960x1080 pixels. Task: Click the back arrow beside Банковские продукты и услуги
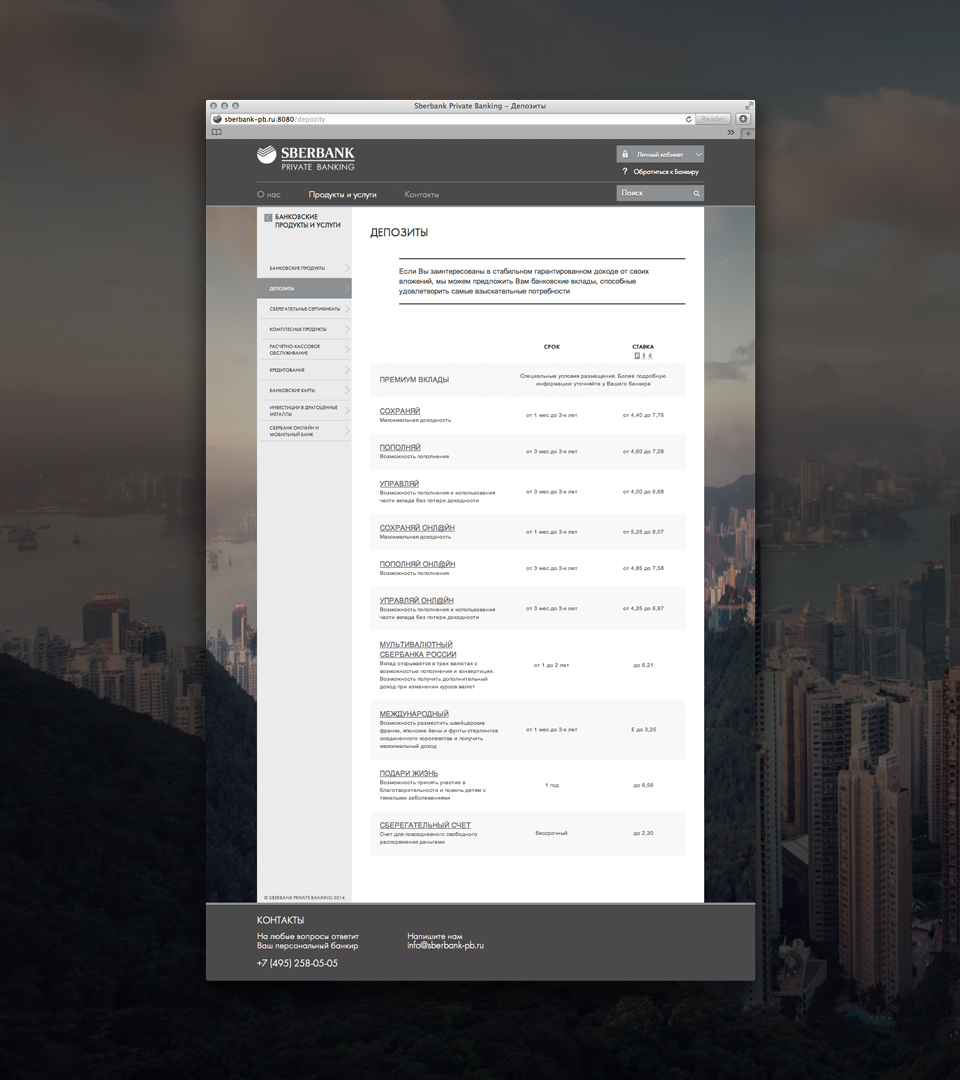coord(268,218)
